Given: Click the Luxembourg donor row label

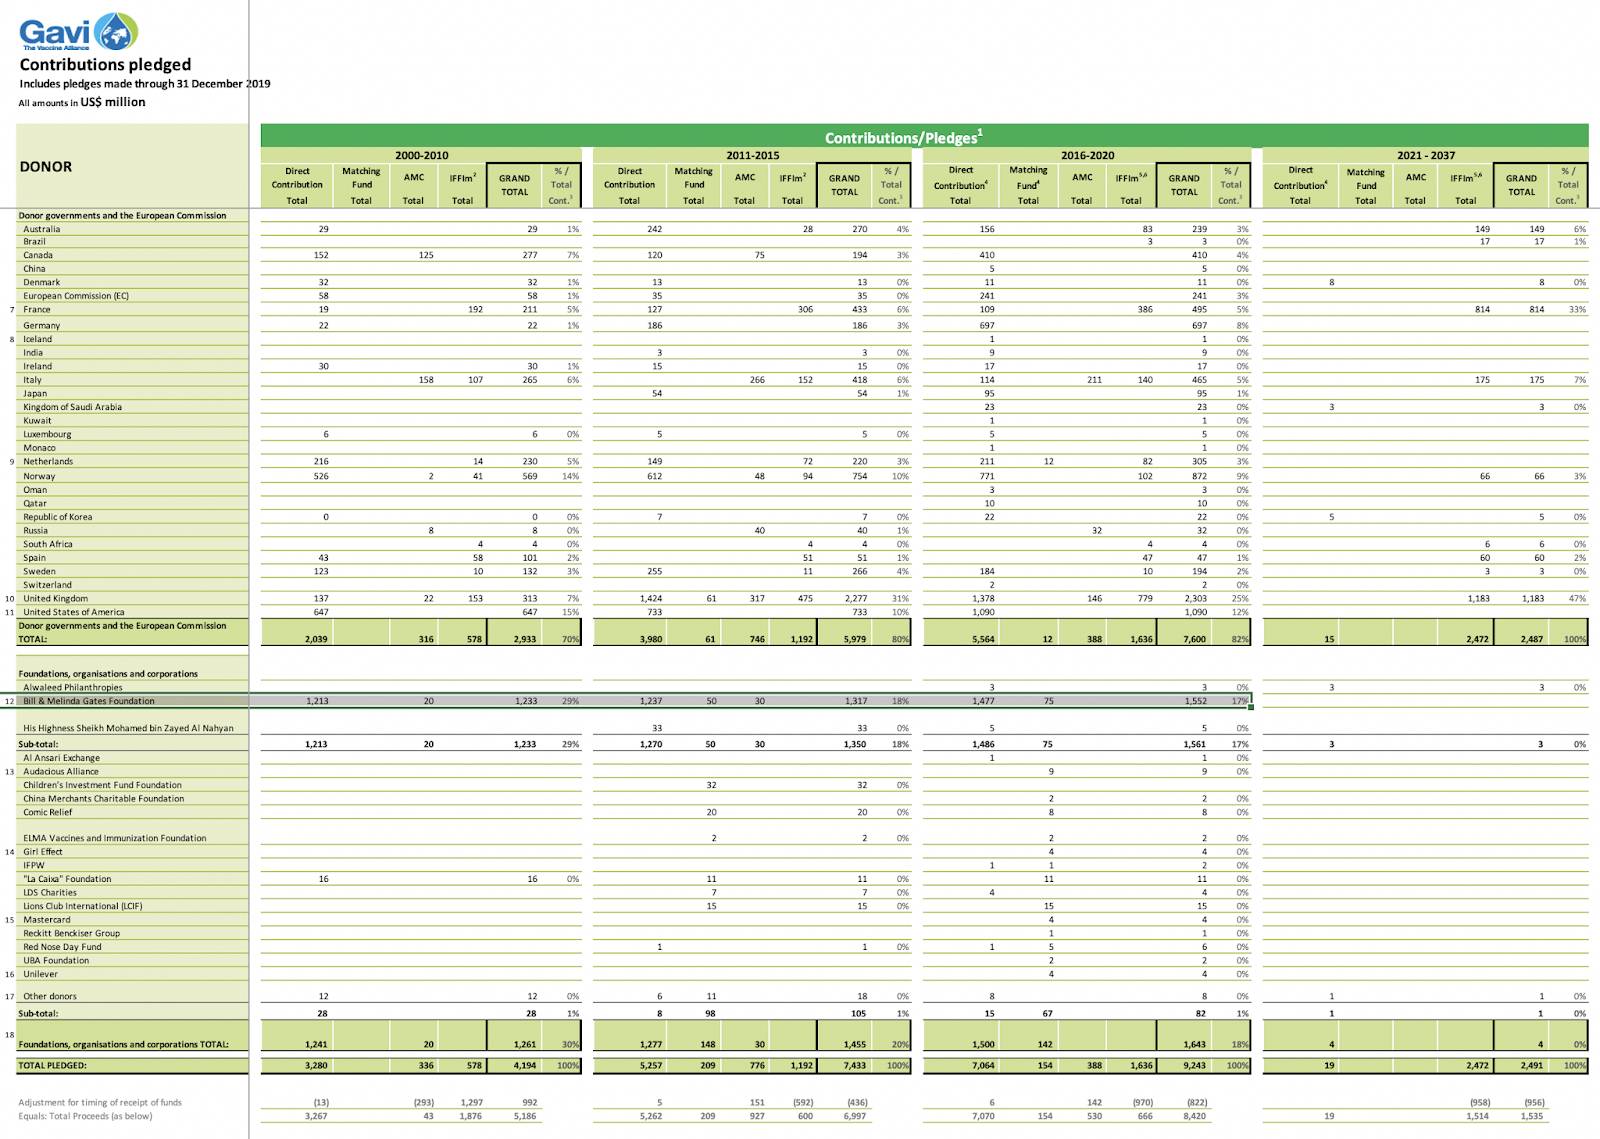Looking at the screenshot, I should click(47, 434).
